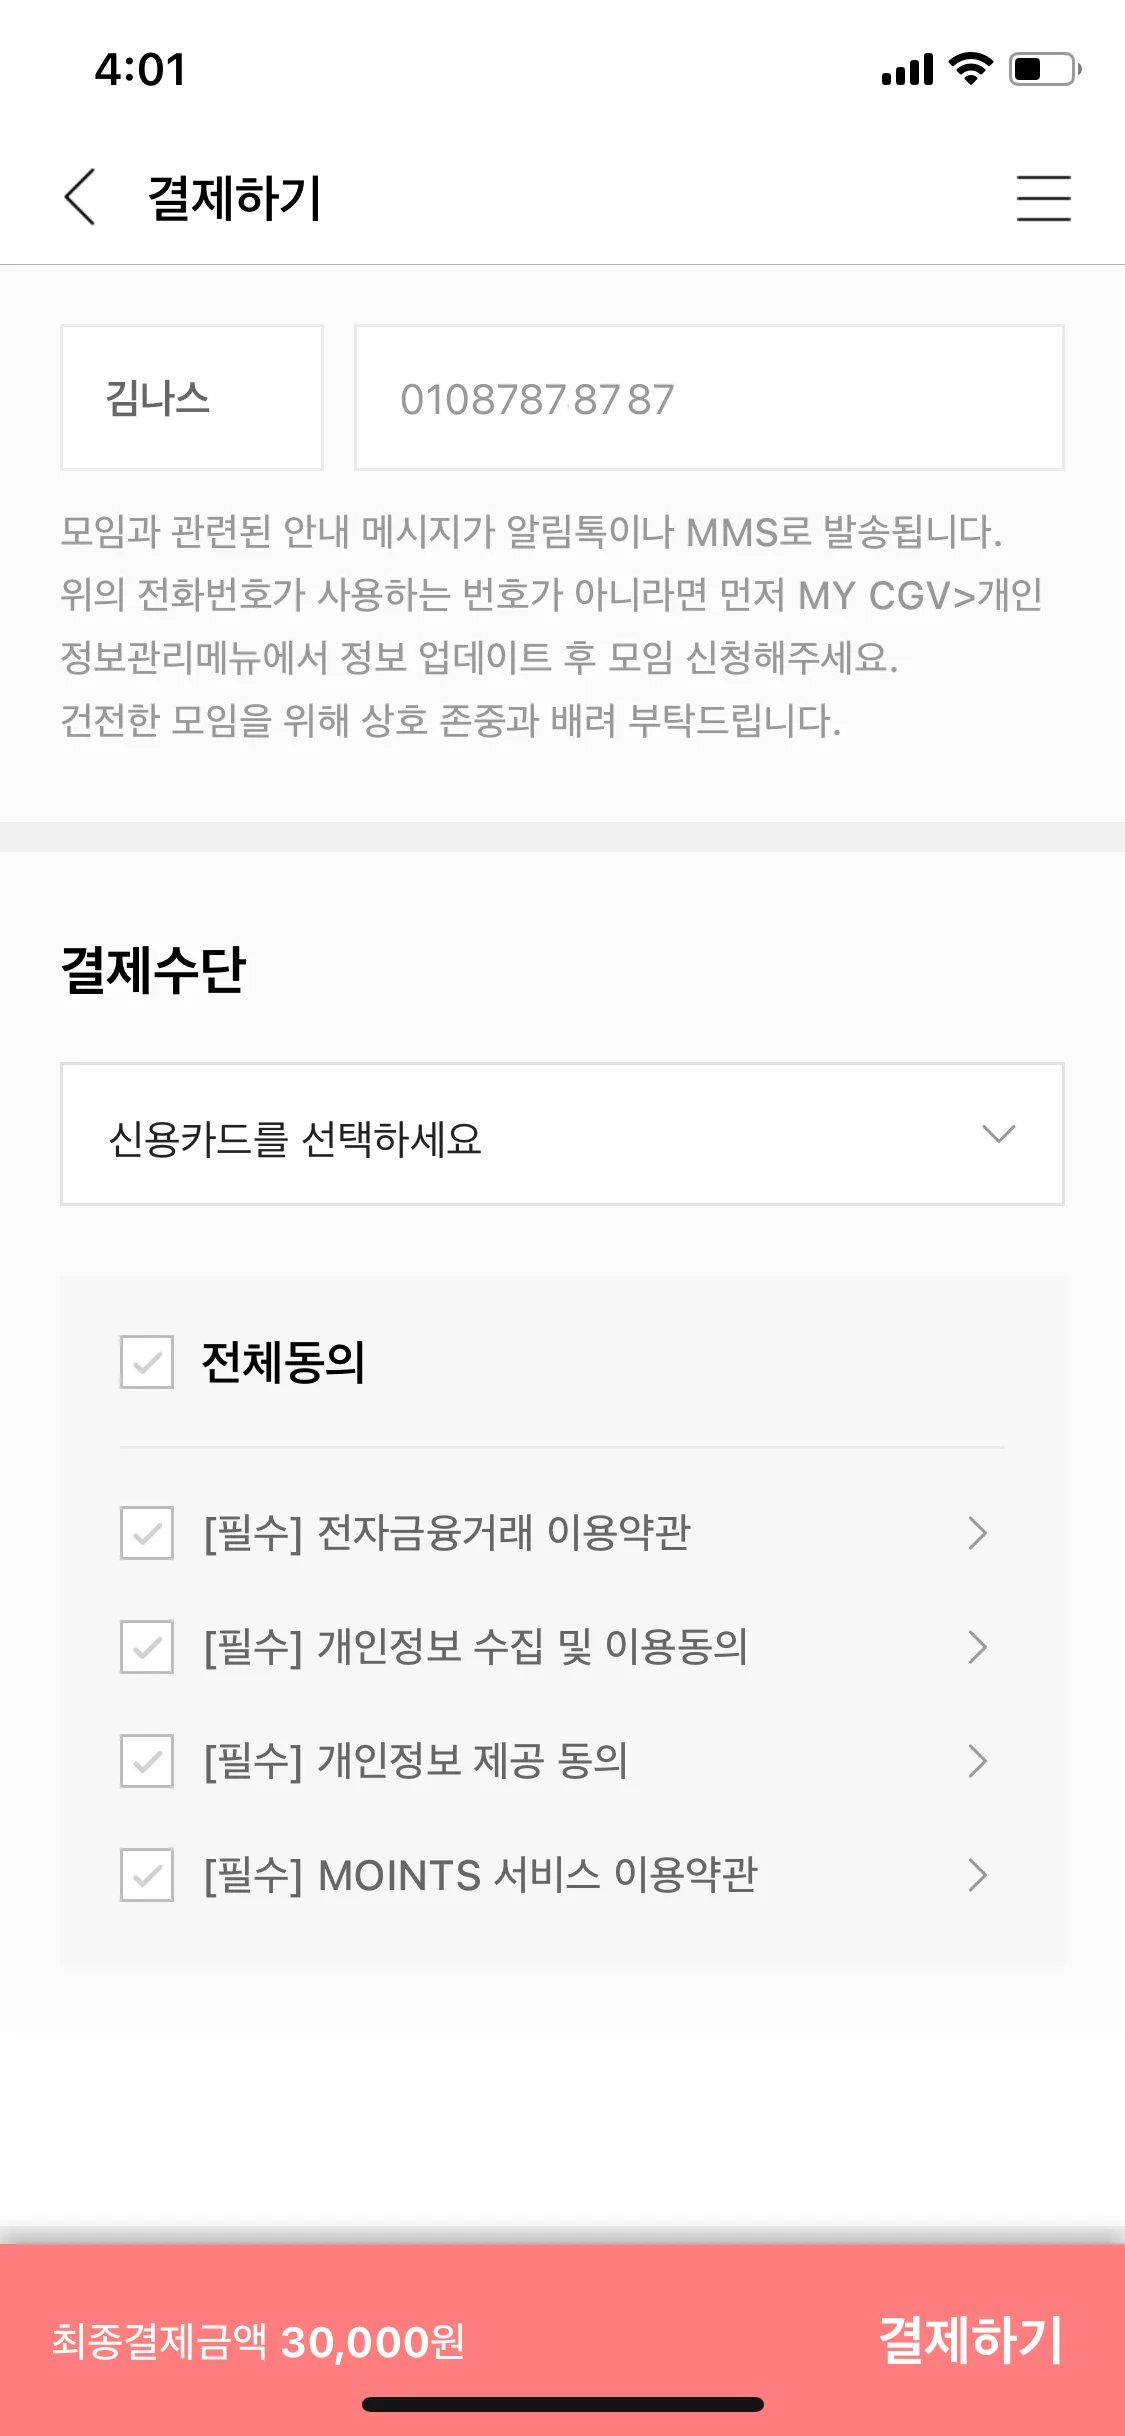1125x2436 pixels.
Task: Tap the battery status icon
Action: [x=1045, y=69]
